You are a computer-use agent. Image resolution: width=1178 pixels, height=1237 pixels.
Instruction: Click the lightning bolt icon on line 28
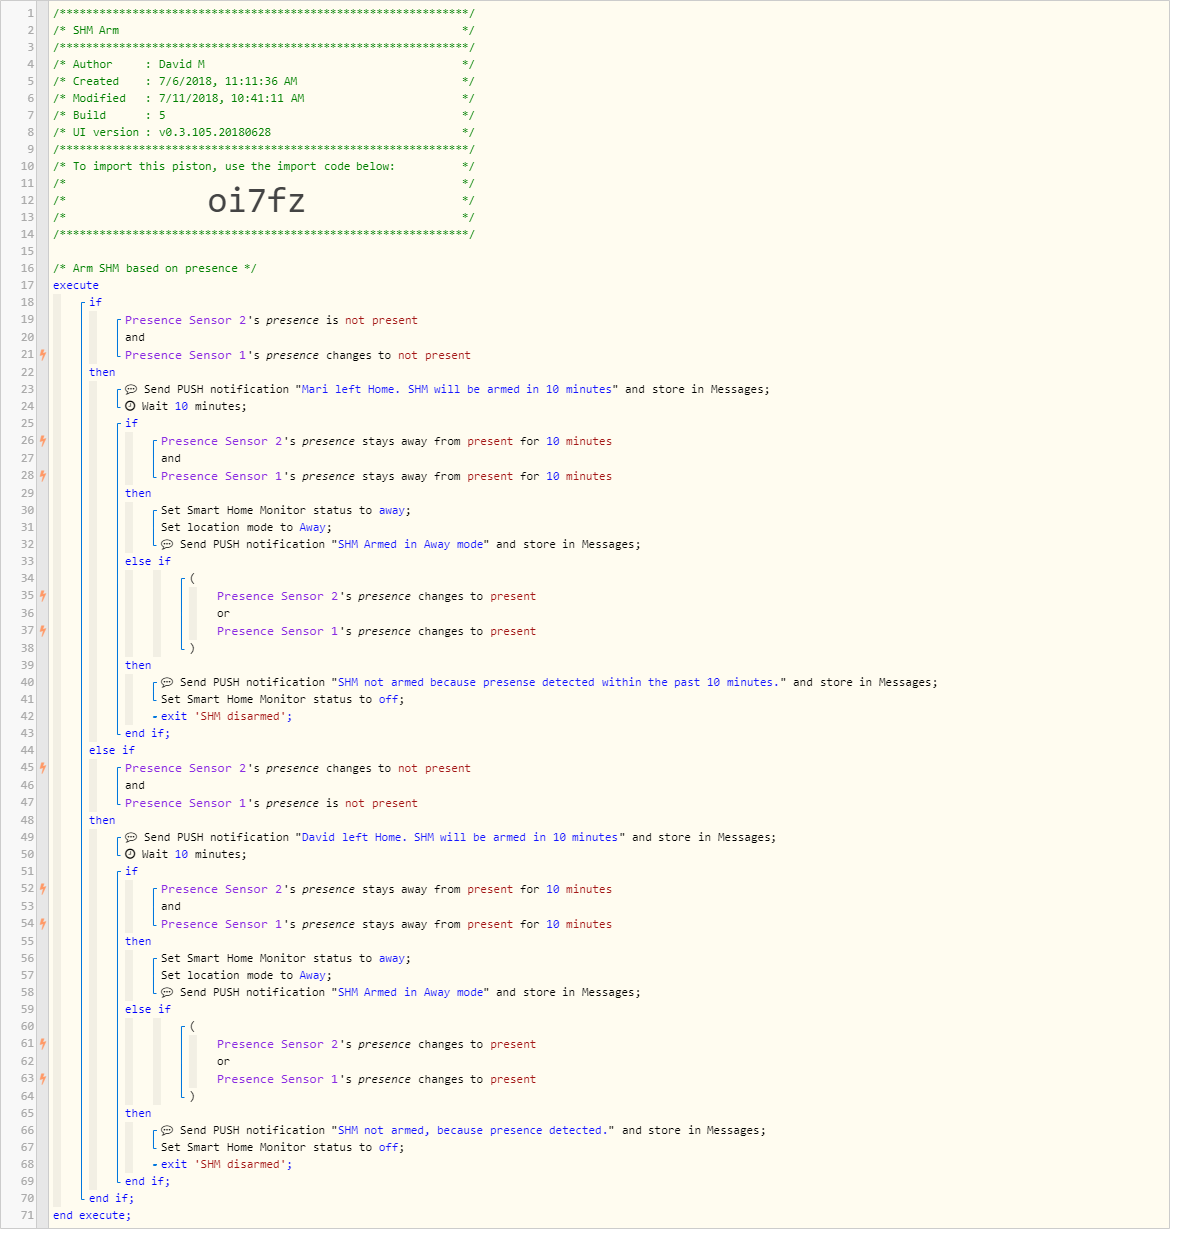(x=43, y=476)
